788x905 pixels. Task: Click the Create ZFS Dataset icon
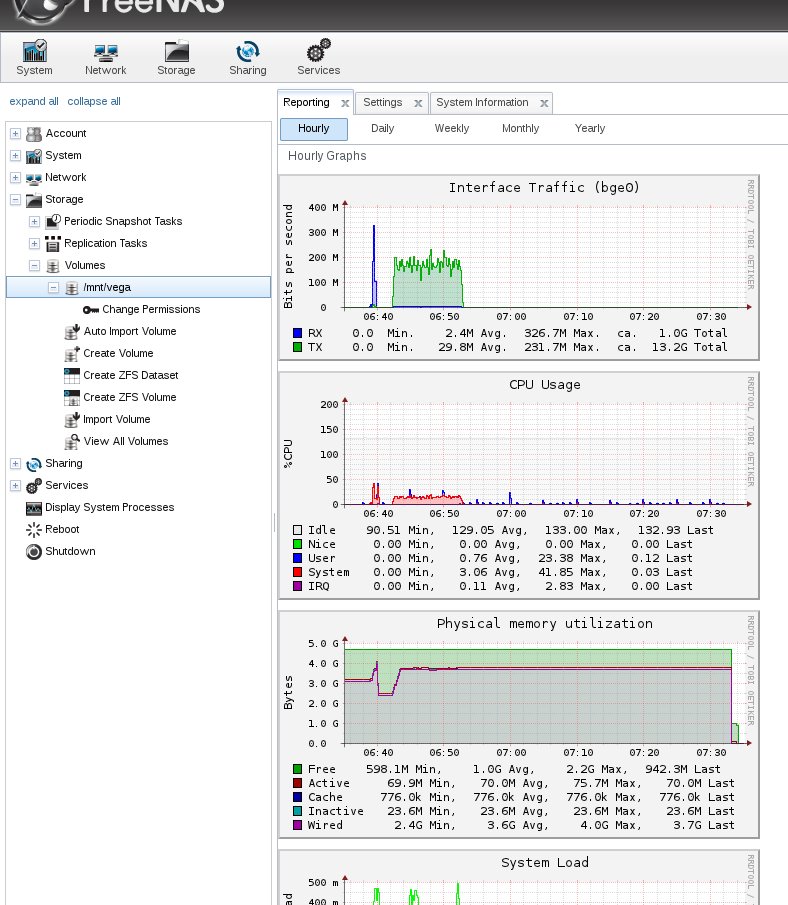tap(72, 376)
